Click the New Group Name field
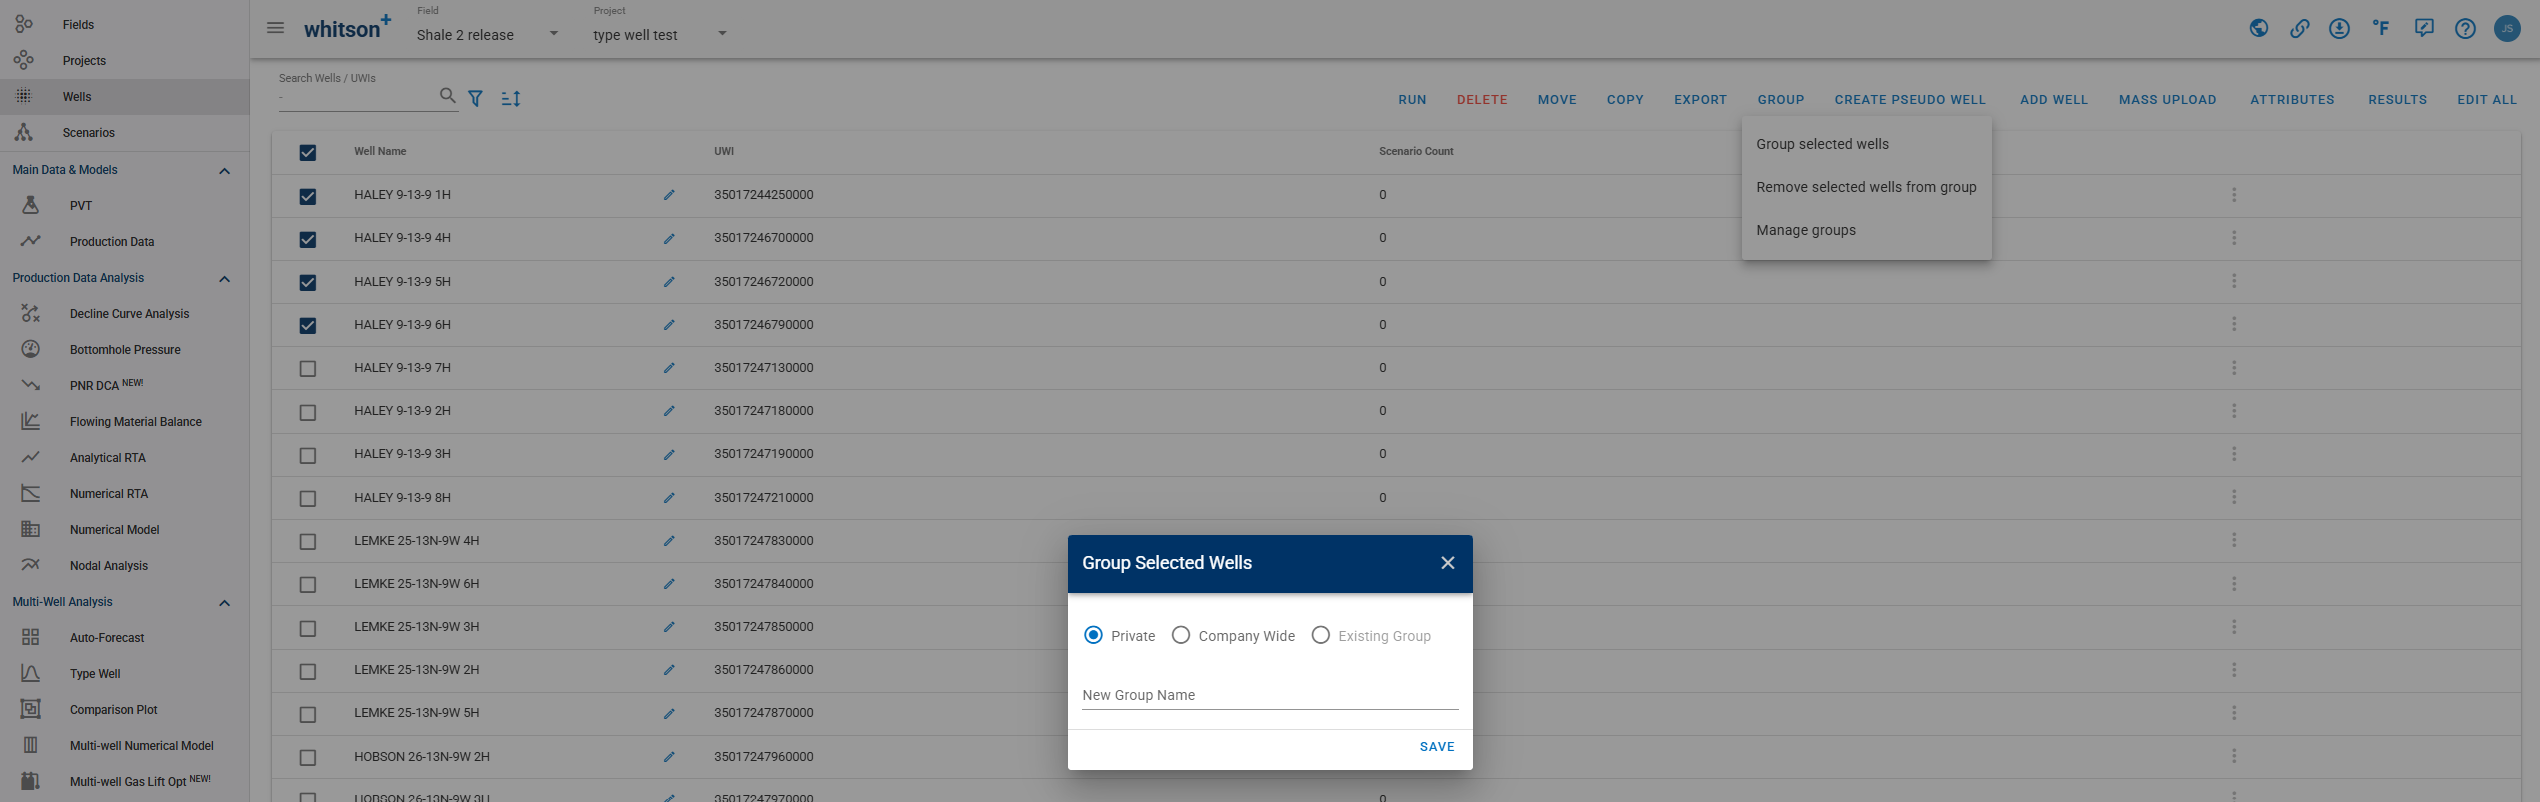The image size is (2540, 802). pos(1269,695)
